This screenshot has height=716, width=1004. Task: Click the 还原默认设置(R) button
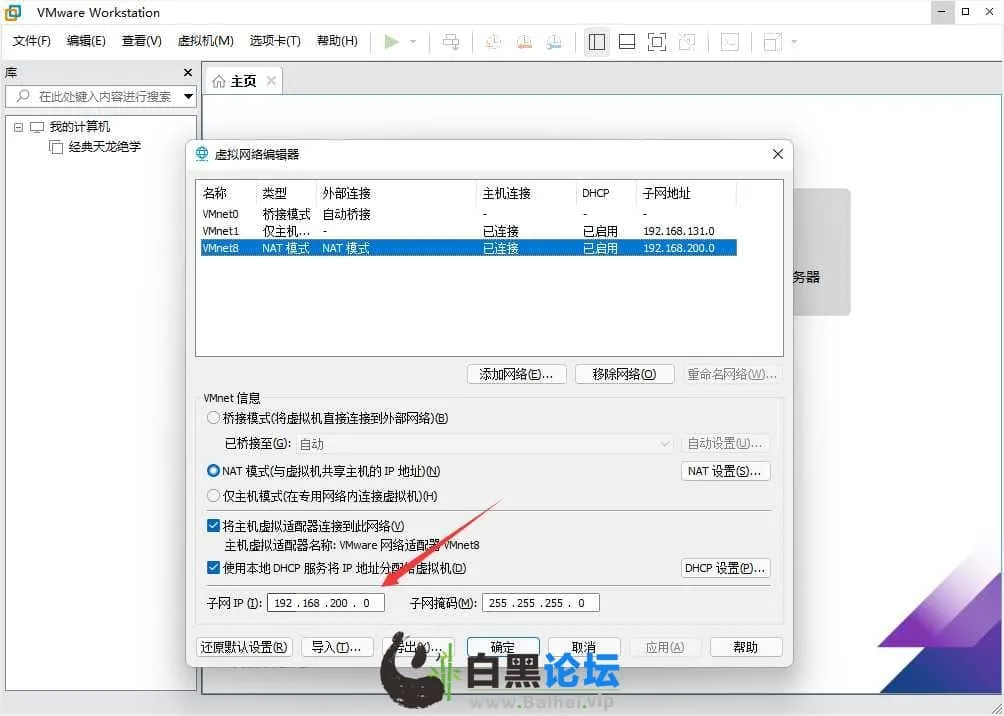(244, 647)
